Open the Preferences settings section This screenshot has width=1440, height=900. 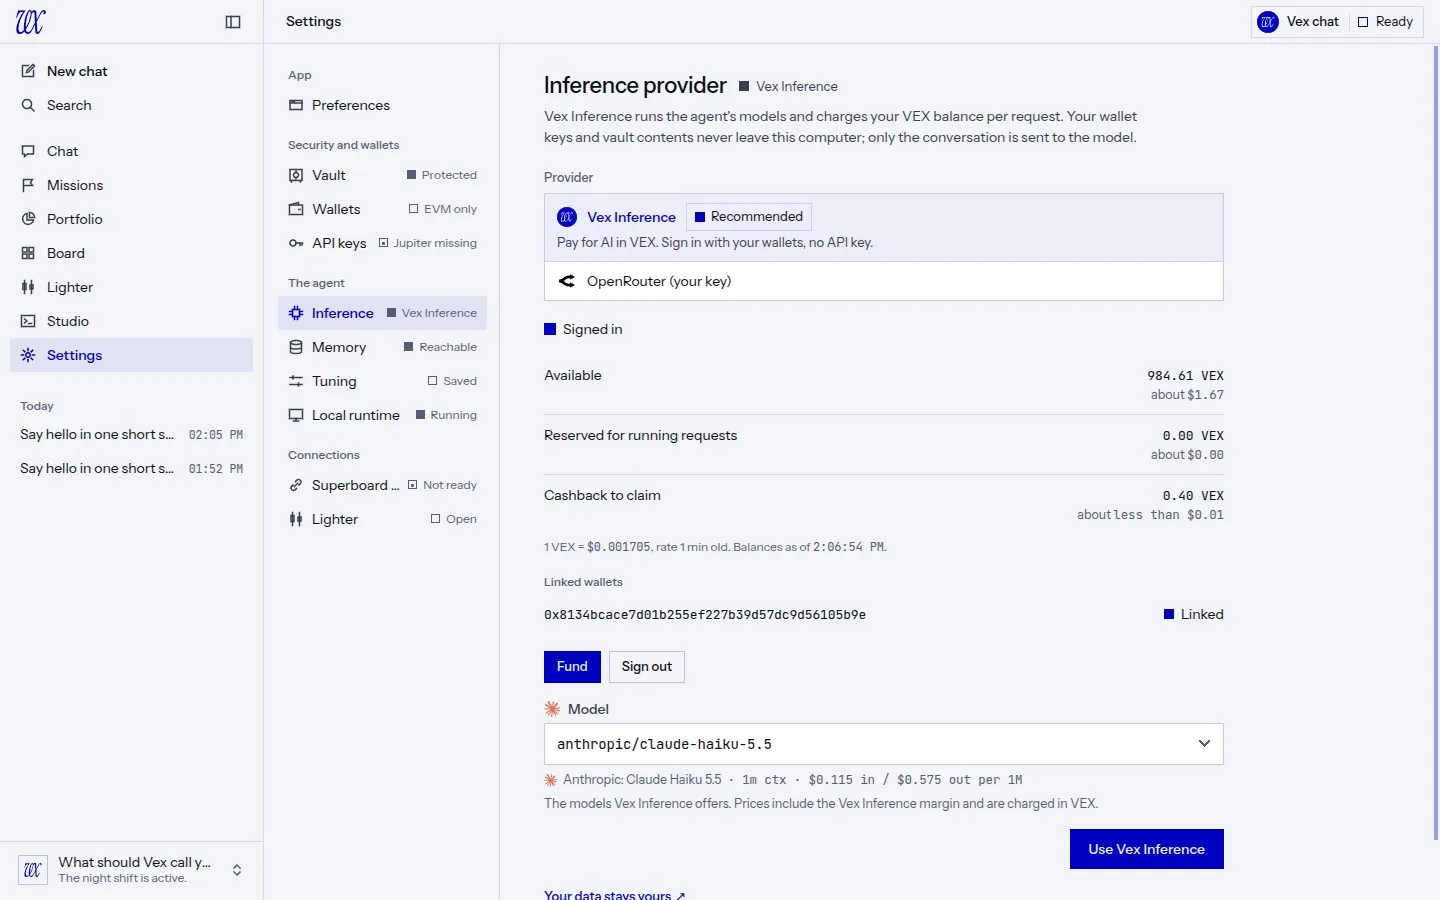(382, 105)
